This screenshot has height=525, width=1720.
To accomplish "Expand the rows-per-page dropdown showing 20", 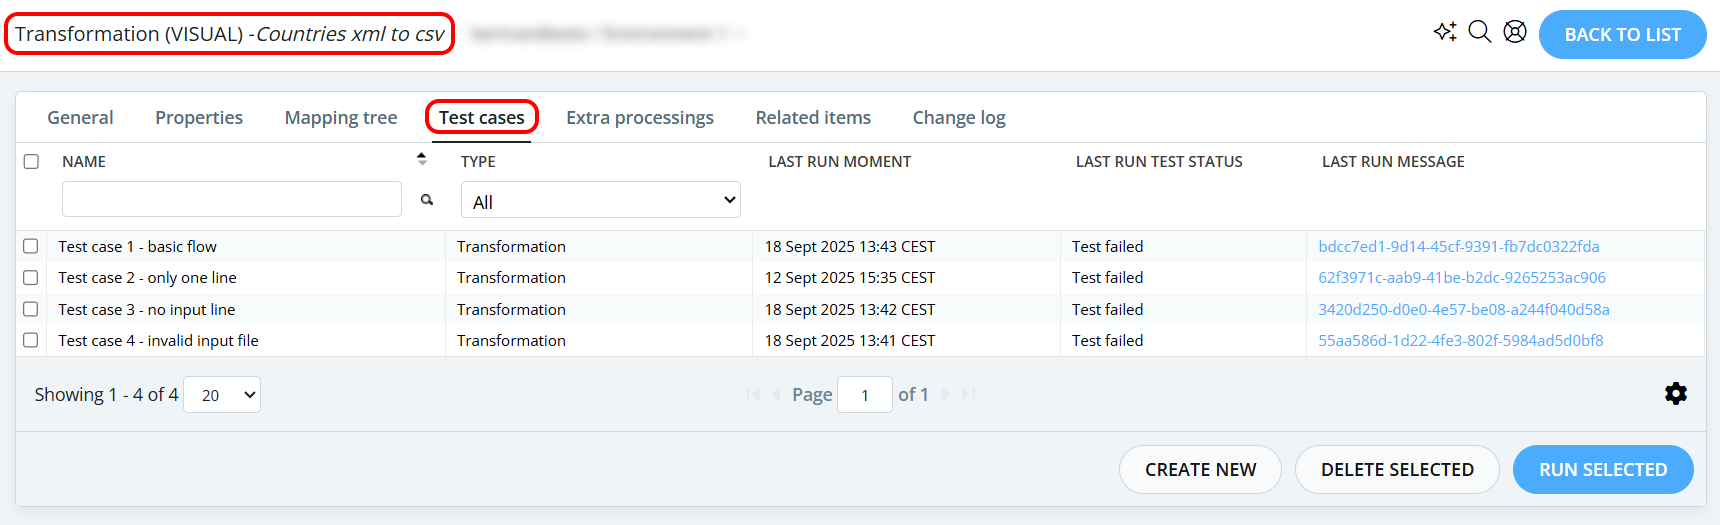I will pos(222,395).
